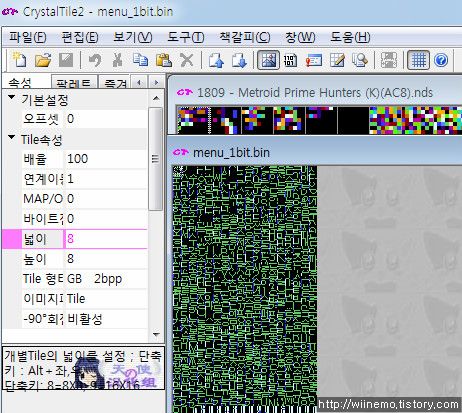Click the property list scroll-up arrow
Image resolution: width=462 pixels, height=413 pixels.
(x=156, y=98)
